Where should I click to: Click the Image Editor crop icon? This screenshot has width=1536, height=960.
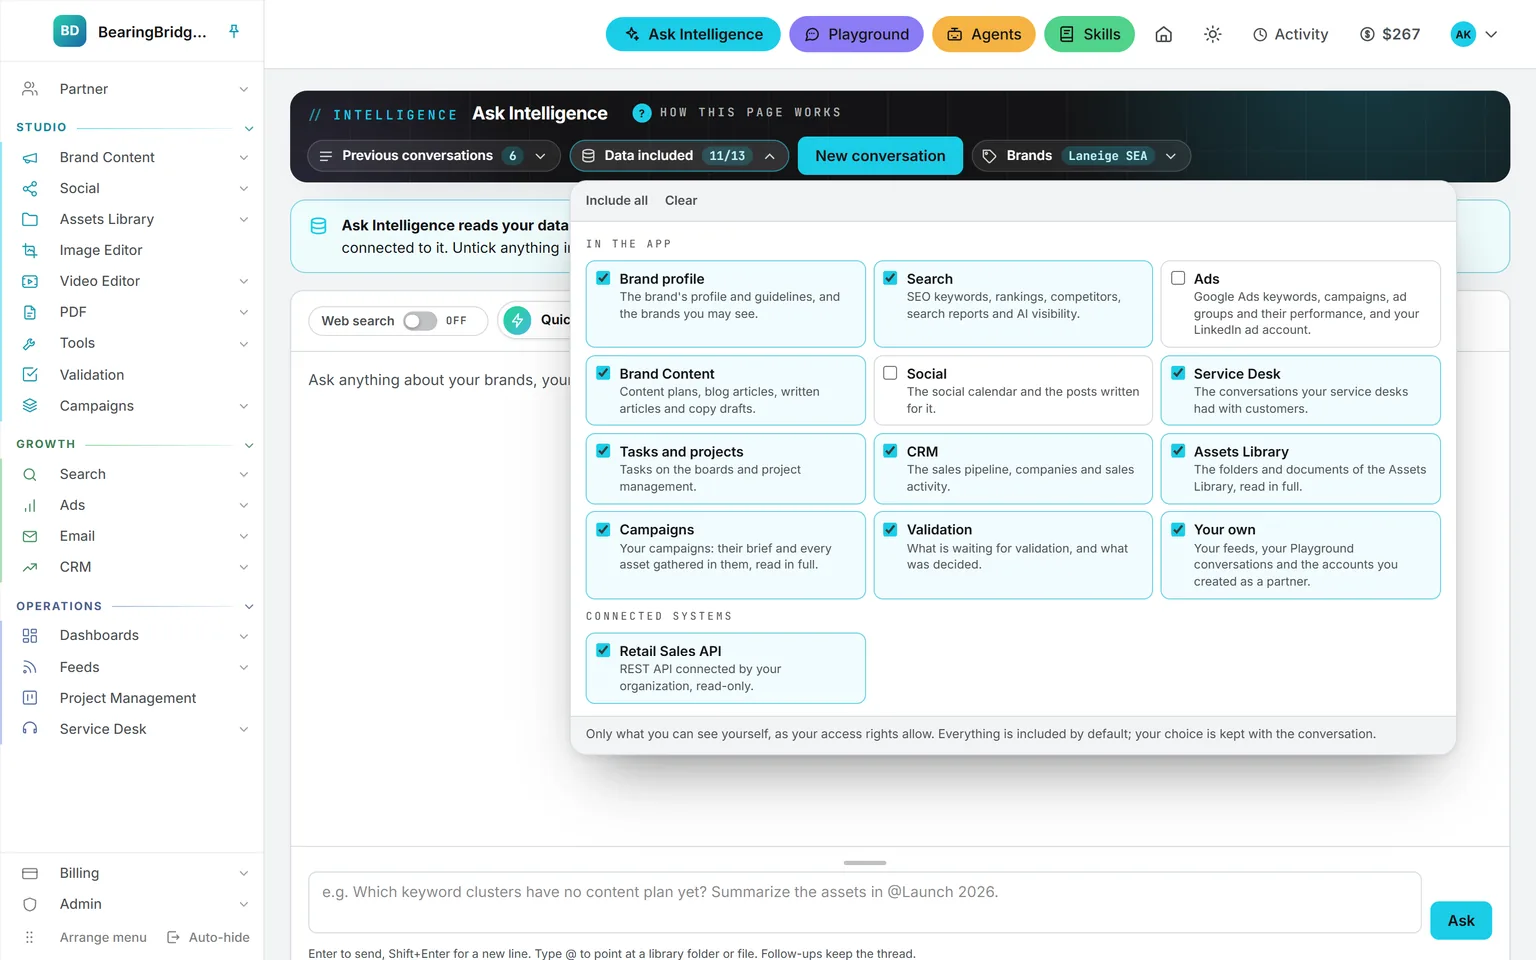[30, 250]
